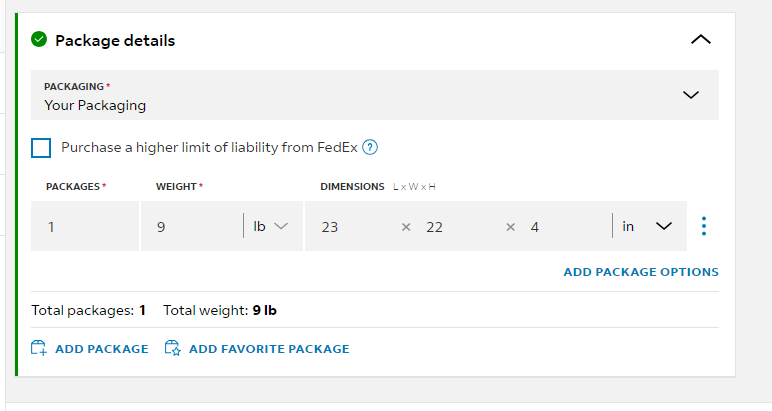Enable Purchase higher limit of liability checkbox
The height and width of the screenshot is (411, 772).
click(41, 148)
